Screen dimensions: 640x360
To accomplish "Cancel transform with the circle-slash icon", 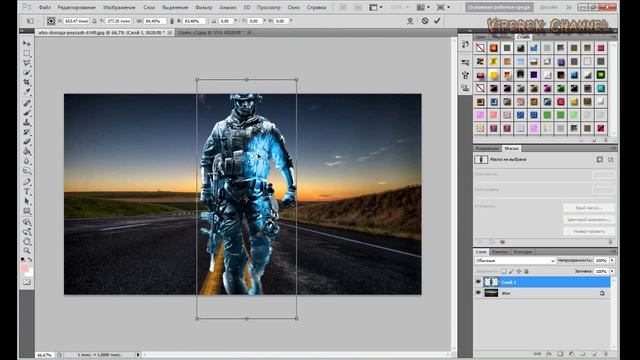I will (x=425, y=20).
